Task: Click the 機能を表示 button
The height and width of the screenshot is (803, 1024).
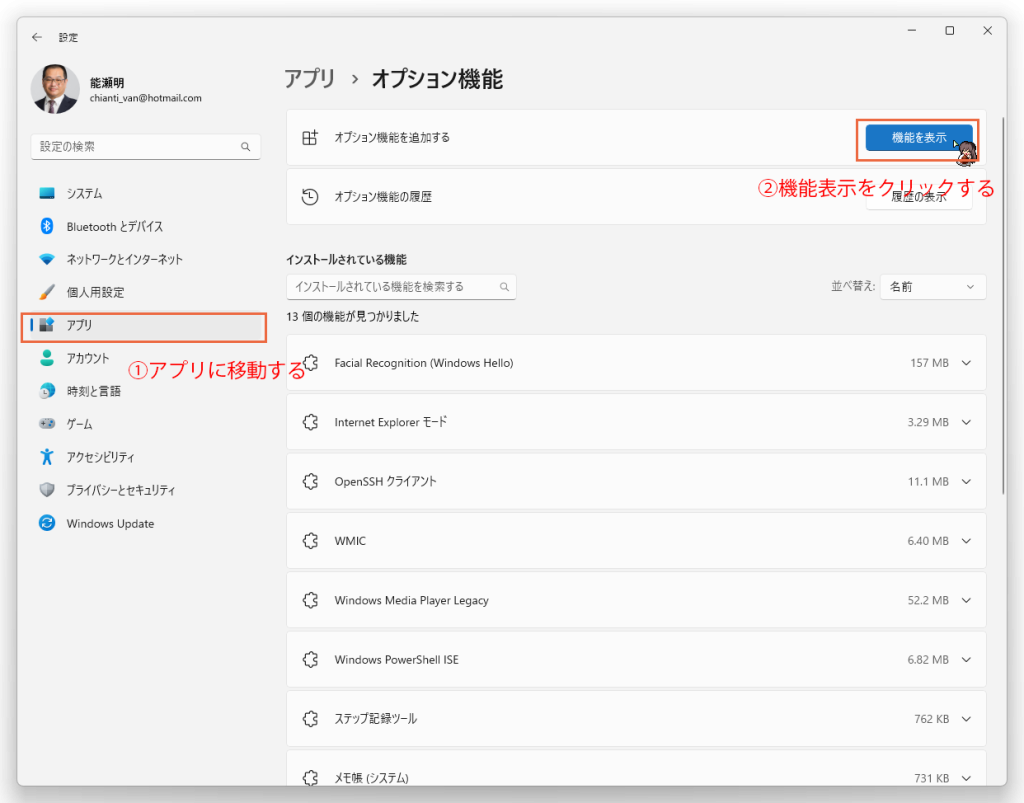Action: coord(918,138)
